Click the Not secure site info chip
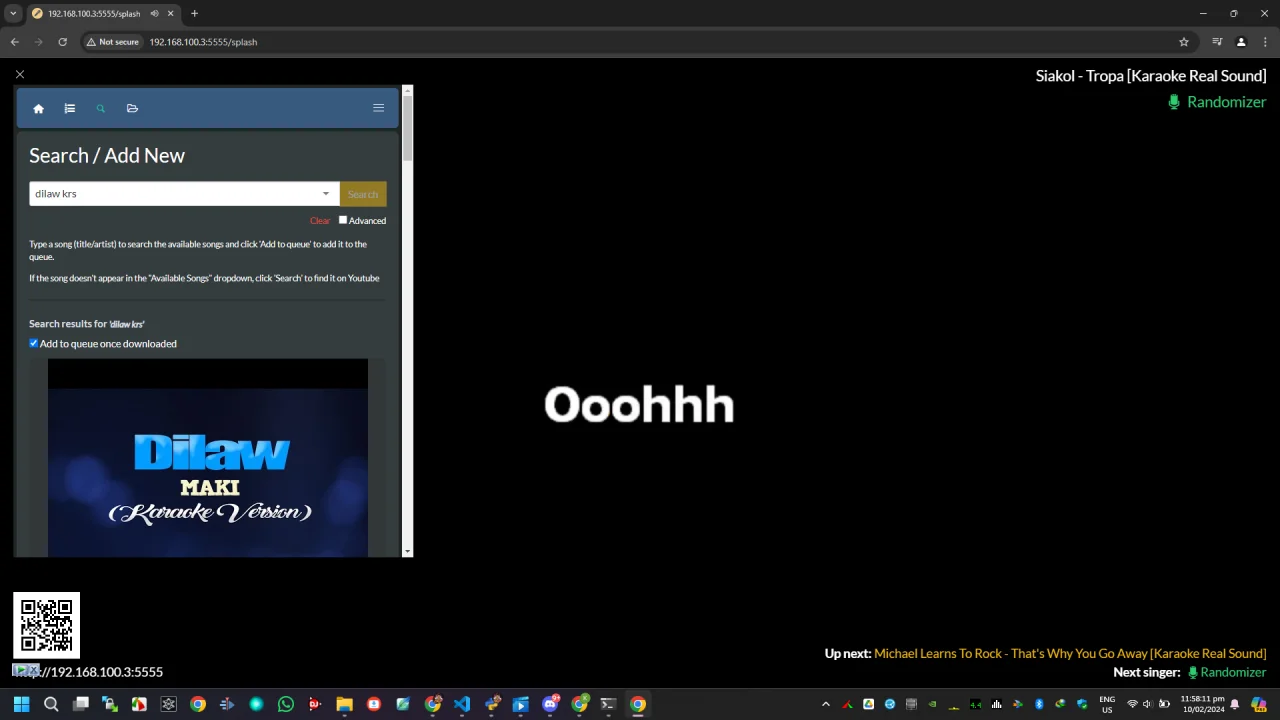The width and height of the screenshot is (1280, 720). (112, 42)
